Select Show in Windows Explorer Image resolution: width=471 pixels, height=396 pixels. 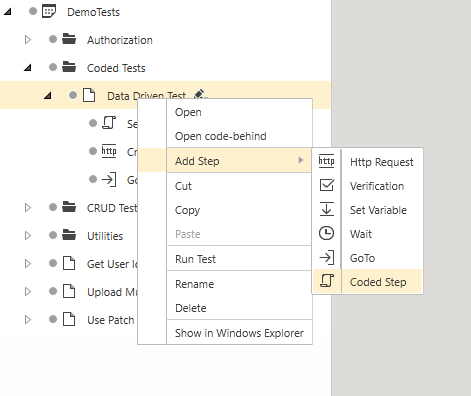(225, 333)
